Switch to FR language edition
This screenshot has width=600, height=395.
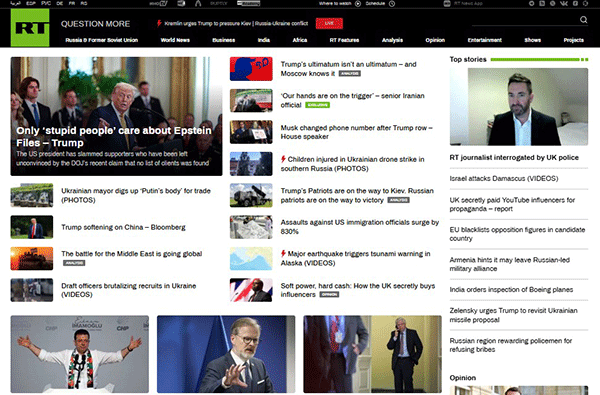pyautogui.click(x=72, y=3)
